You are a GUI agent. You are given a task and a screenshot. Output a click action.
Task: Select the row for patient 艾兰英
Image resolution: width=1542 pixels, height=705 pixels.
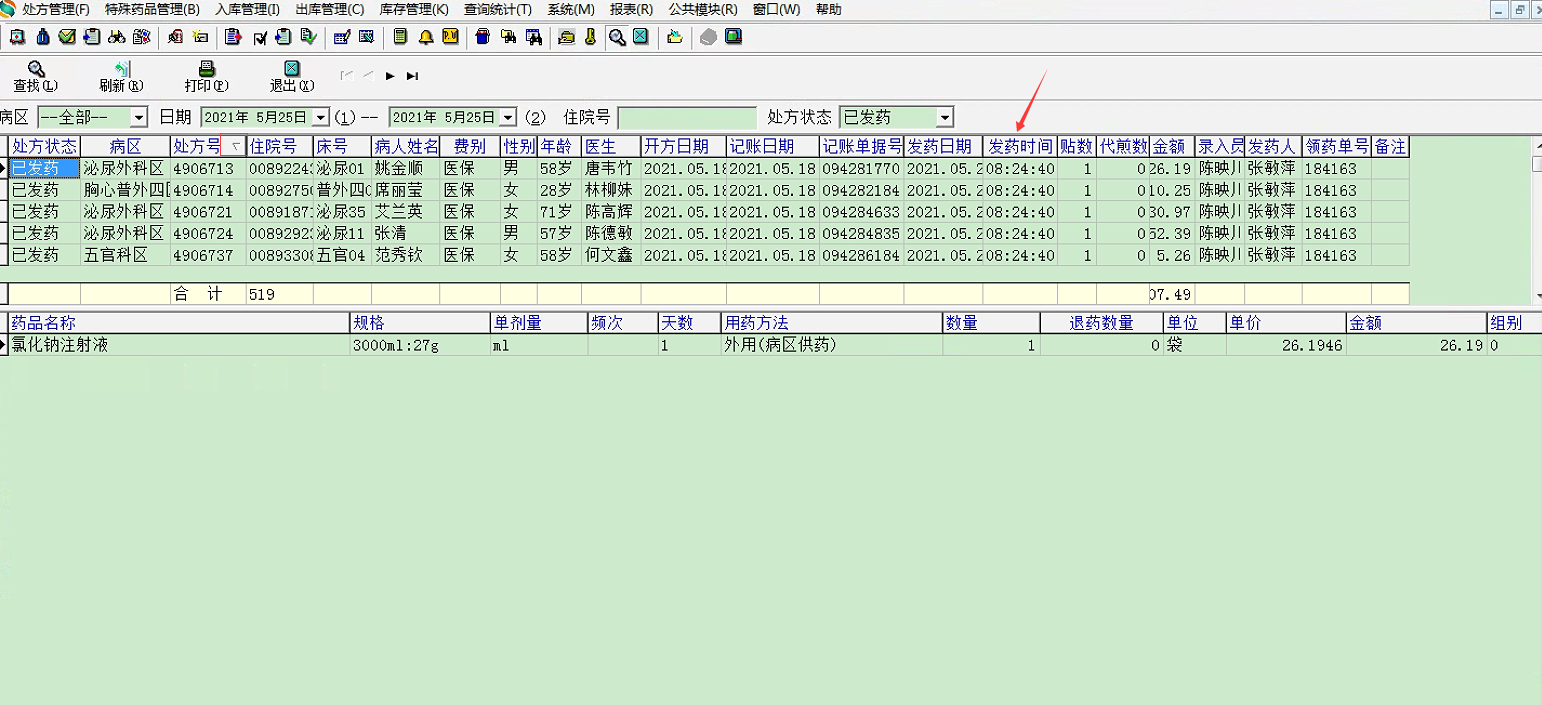(x=709, y=212)
